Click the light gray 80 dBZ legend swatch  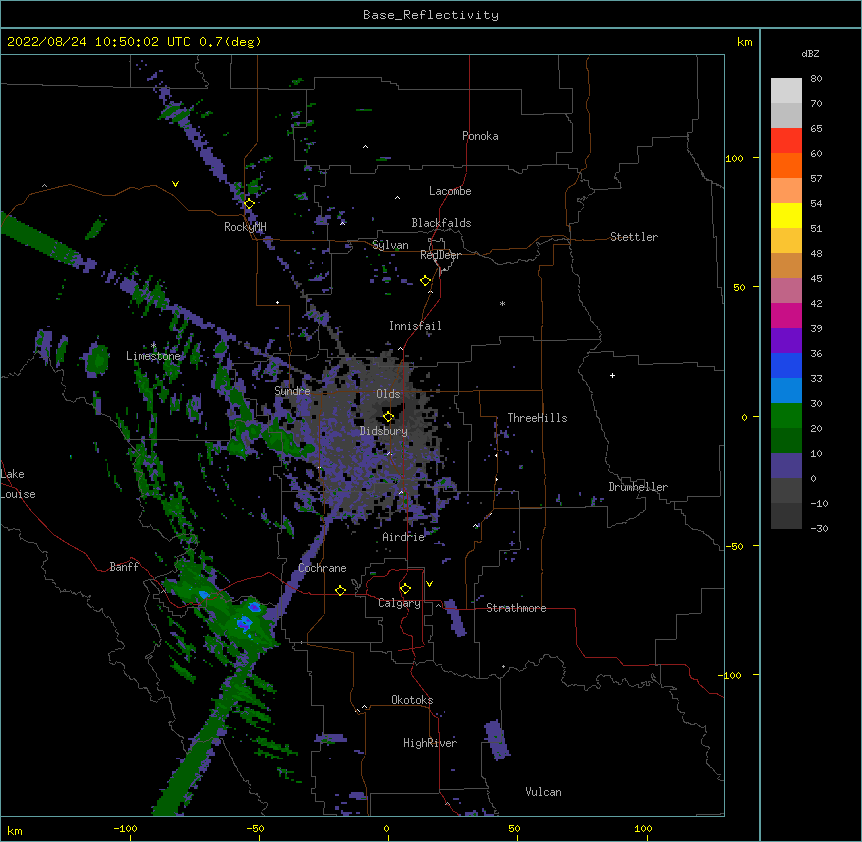pyautogui.click(x=786, y=91)
